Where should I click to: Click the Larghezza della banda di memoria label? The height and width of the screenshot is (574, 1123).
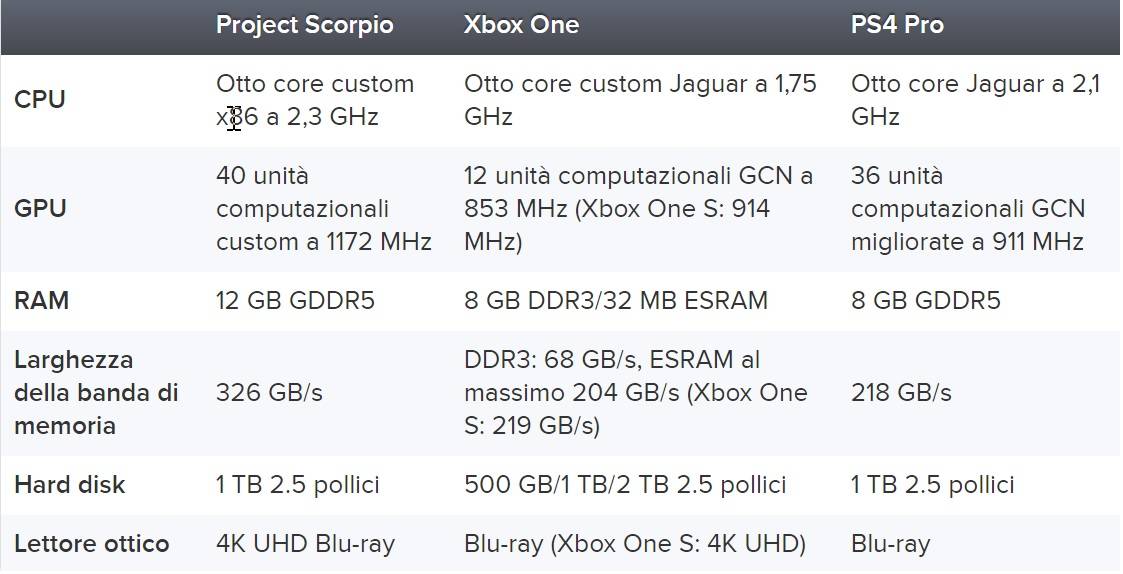(x=96, y=393)
